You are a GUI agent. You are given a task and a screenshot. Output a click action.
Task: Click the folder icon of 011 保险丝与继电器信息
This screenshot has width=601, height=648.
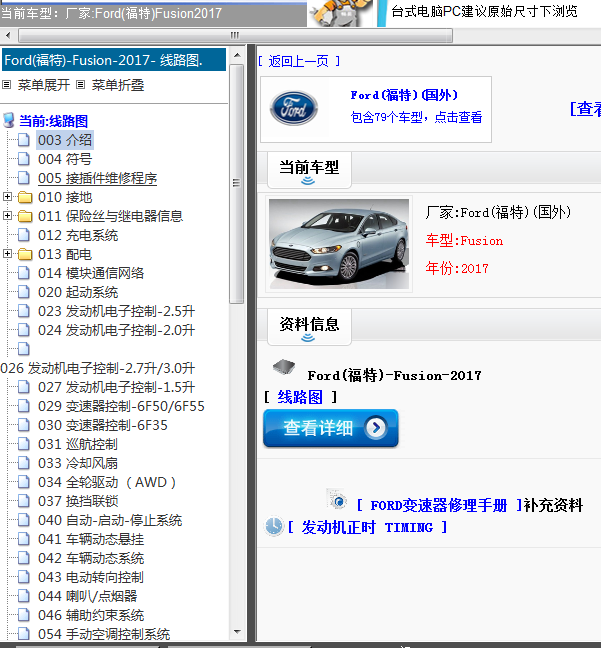pos(25,216)
